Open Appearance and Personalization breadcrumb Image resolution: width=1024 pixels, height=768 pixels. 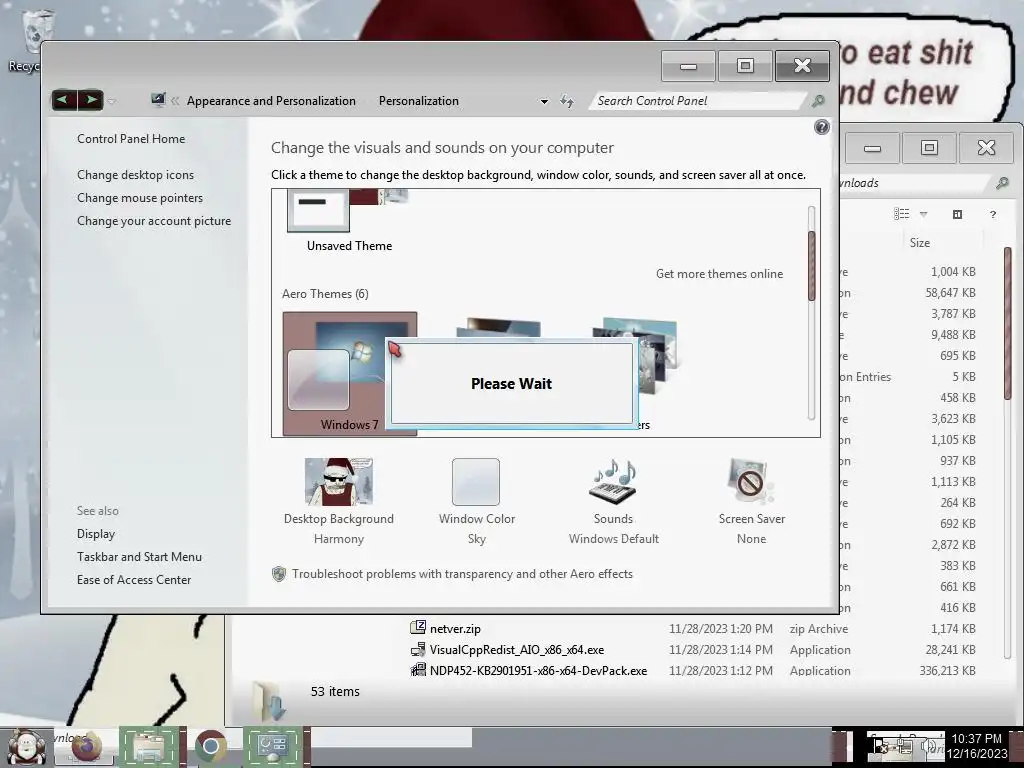[x=271, y=101]
